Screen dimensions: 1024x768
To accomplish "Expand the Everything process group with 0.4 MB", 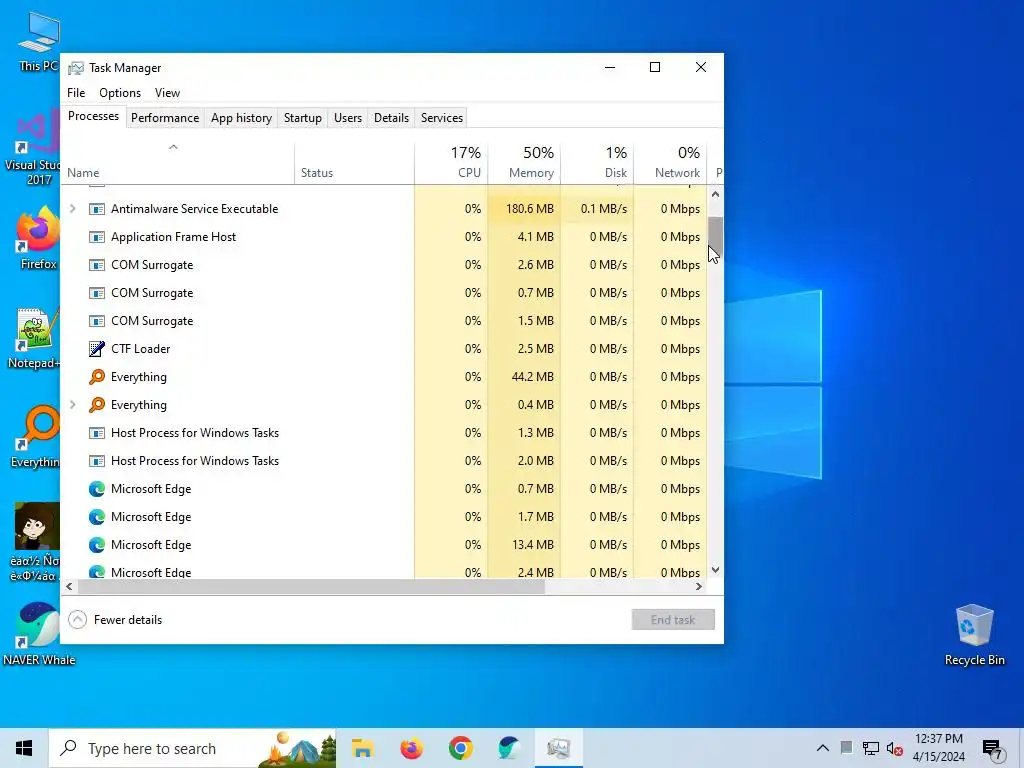I will point(72,405).
